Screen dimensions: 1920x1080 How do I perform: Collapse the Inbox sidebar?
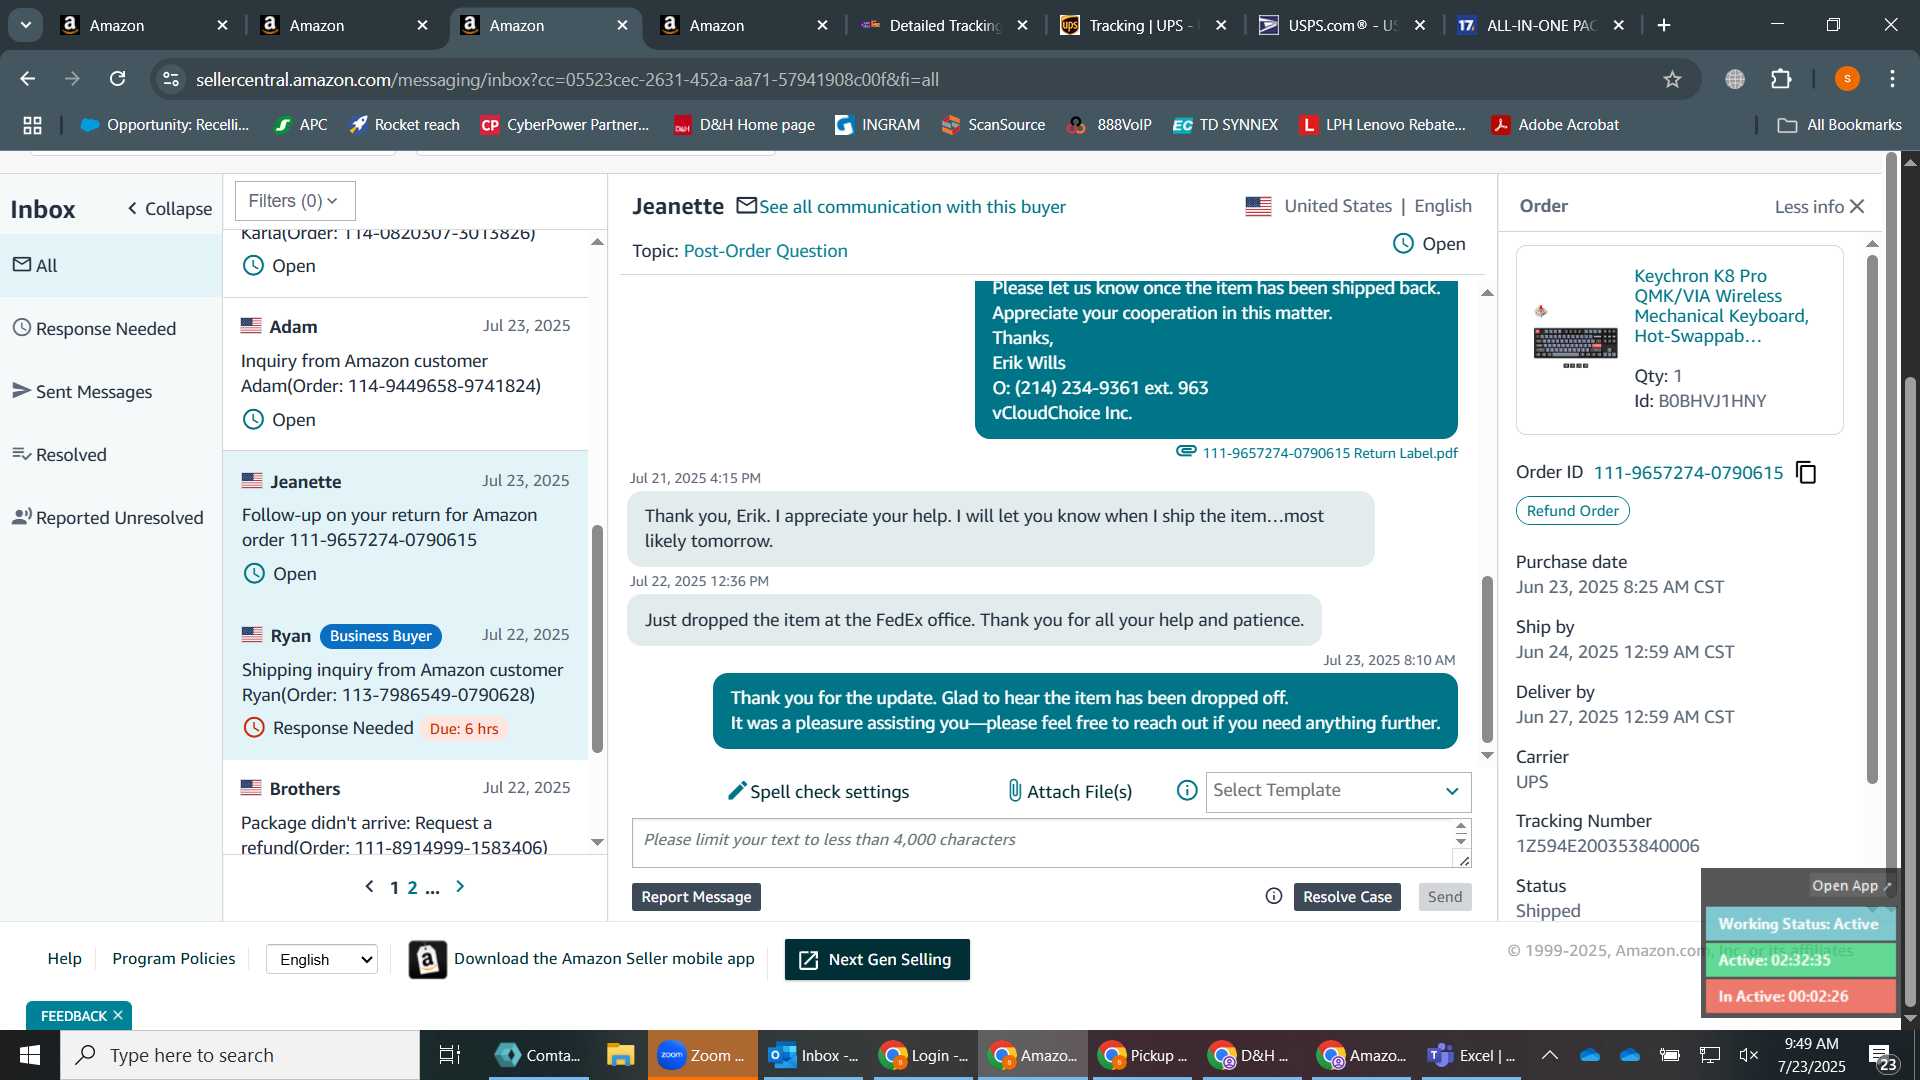pyautogui.click(x=169, y=208)
